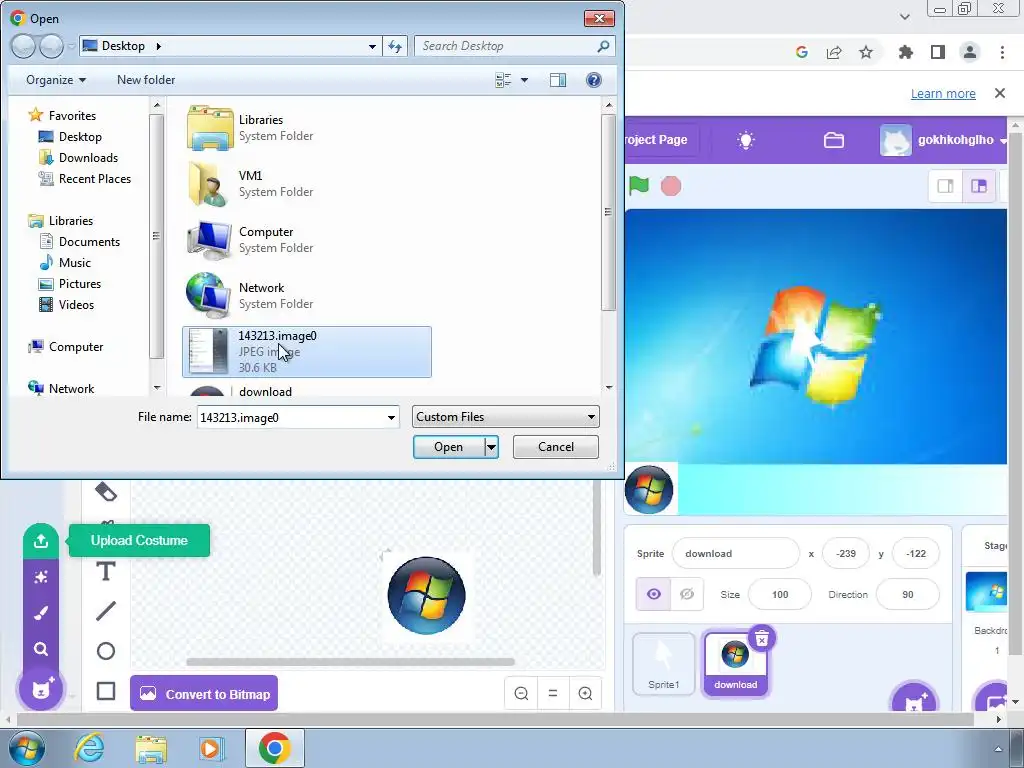Open the File name history dropdown
The width and height of the screenshot is (1024, 768).
[391, 417]
